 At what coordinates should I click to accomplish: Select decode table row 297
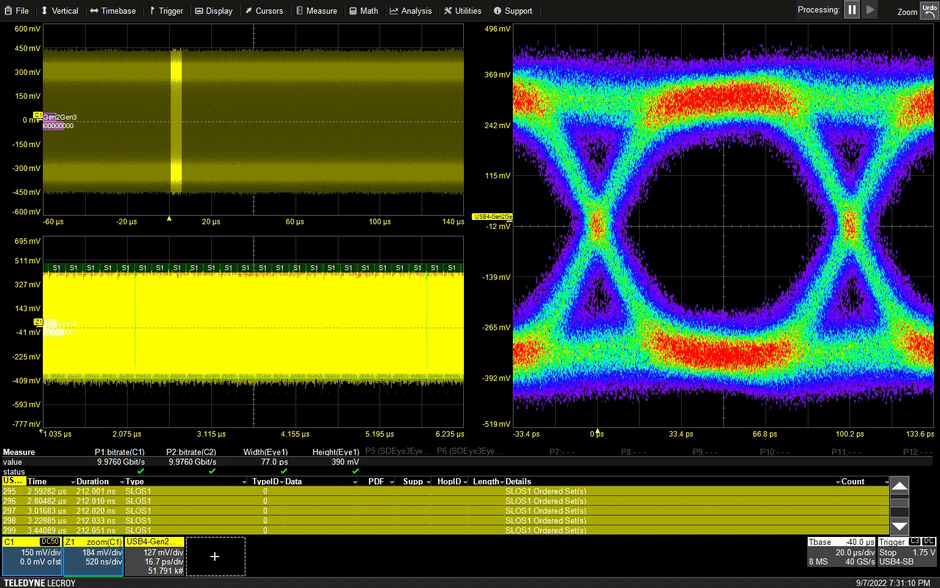[250, 512]
